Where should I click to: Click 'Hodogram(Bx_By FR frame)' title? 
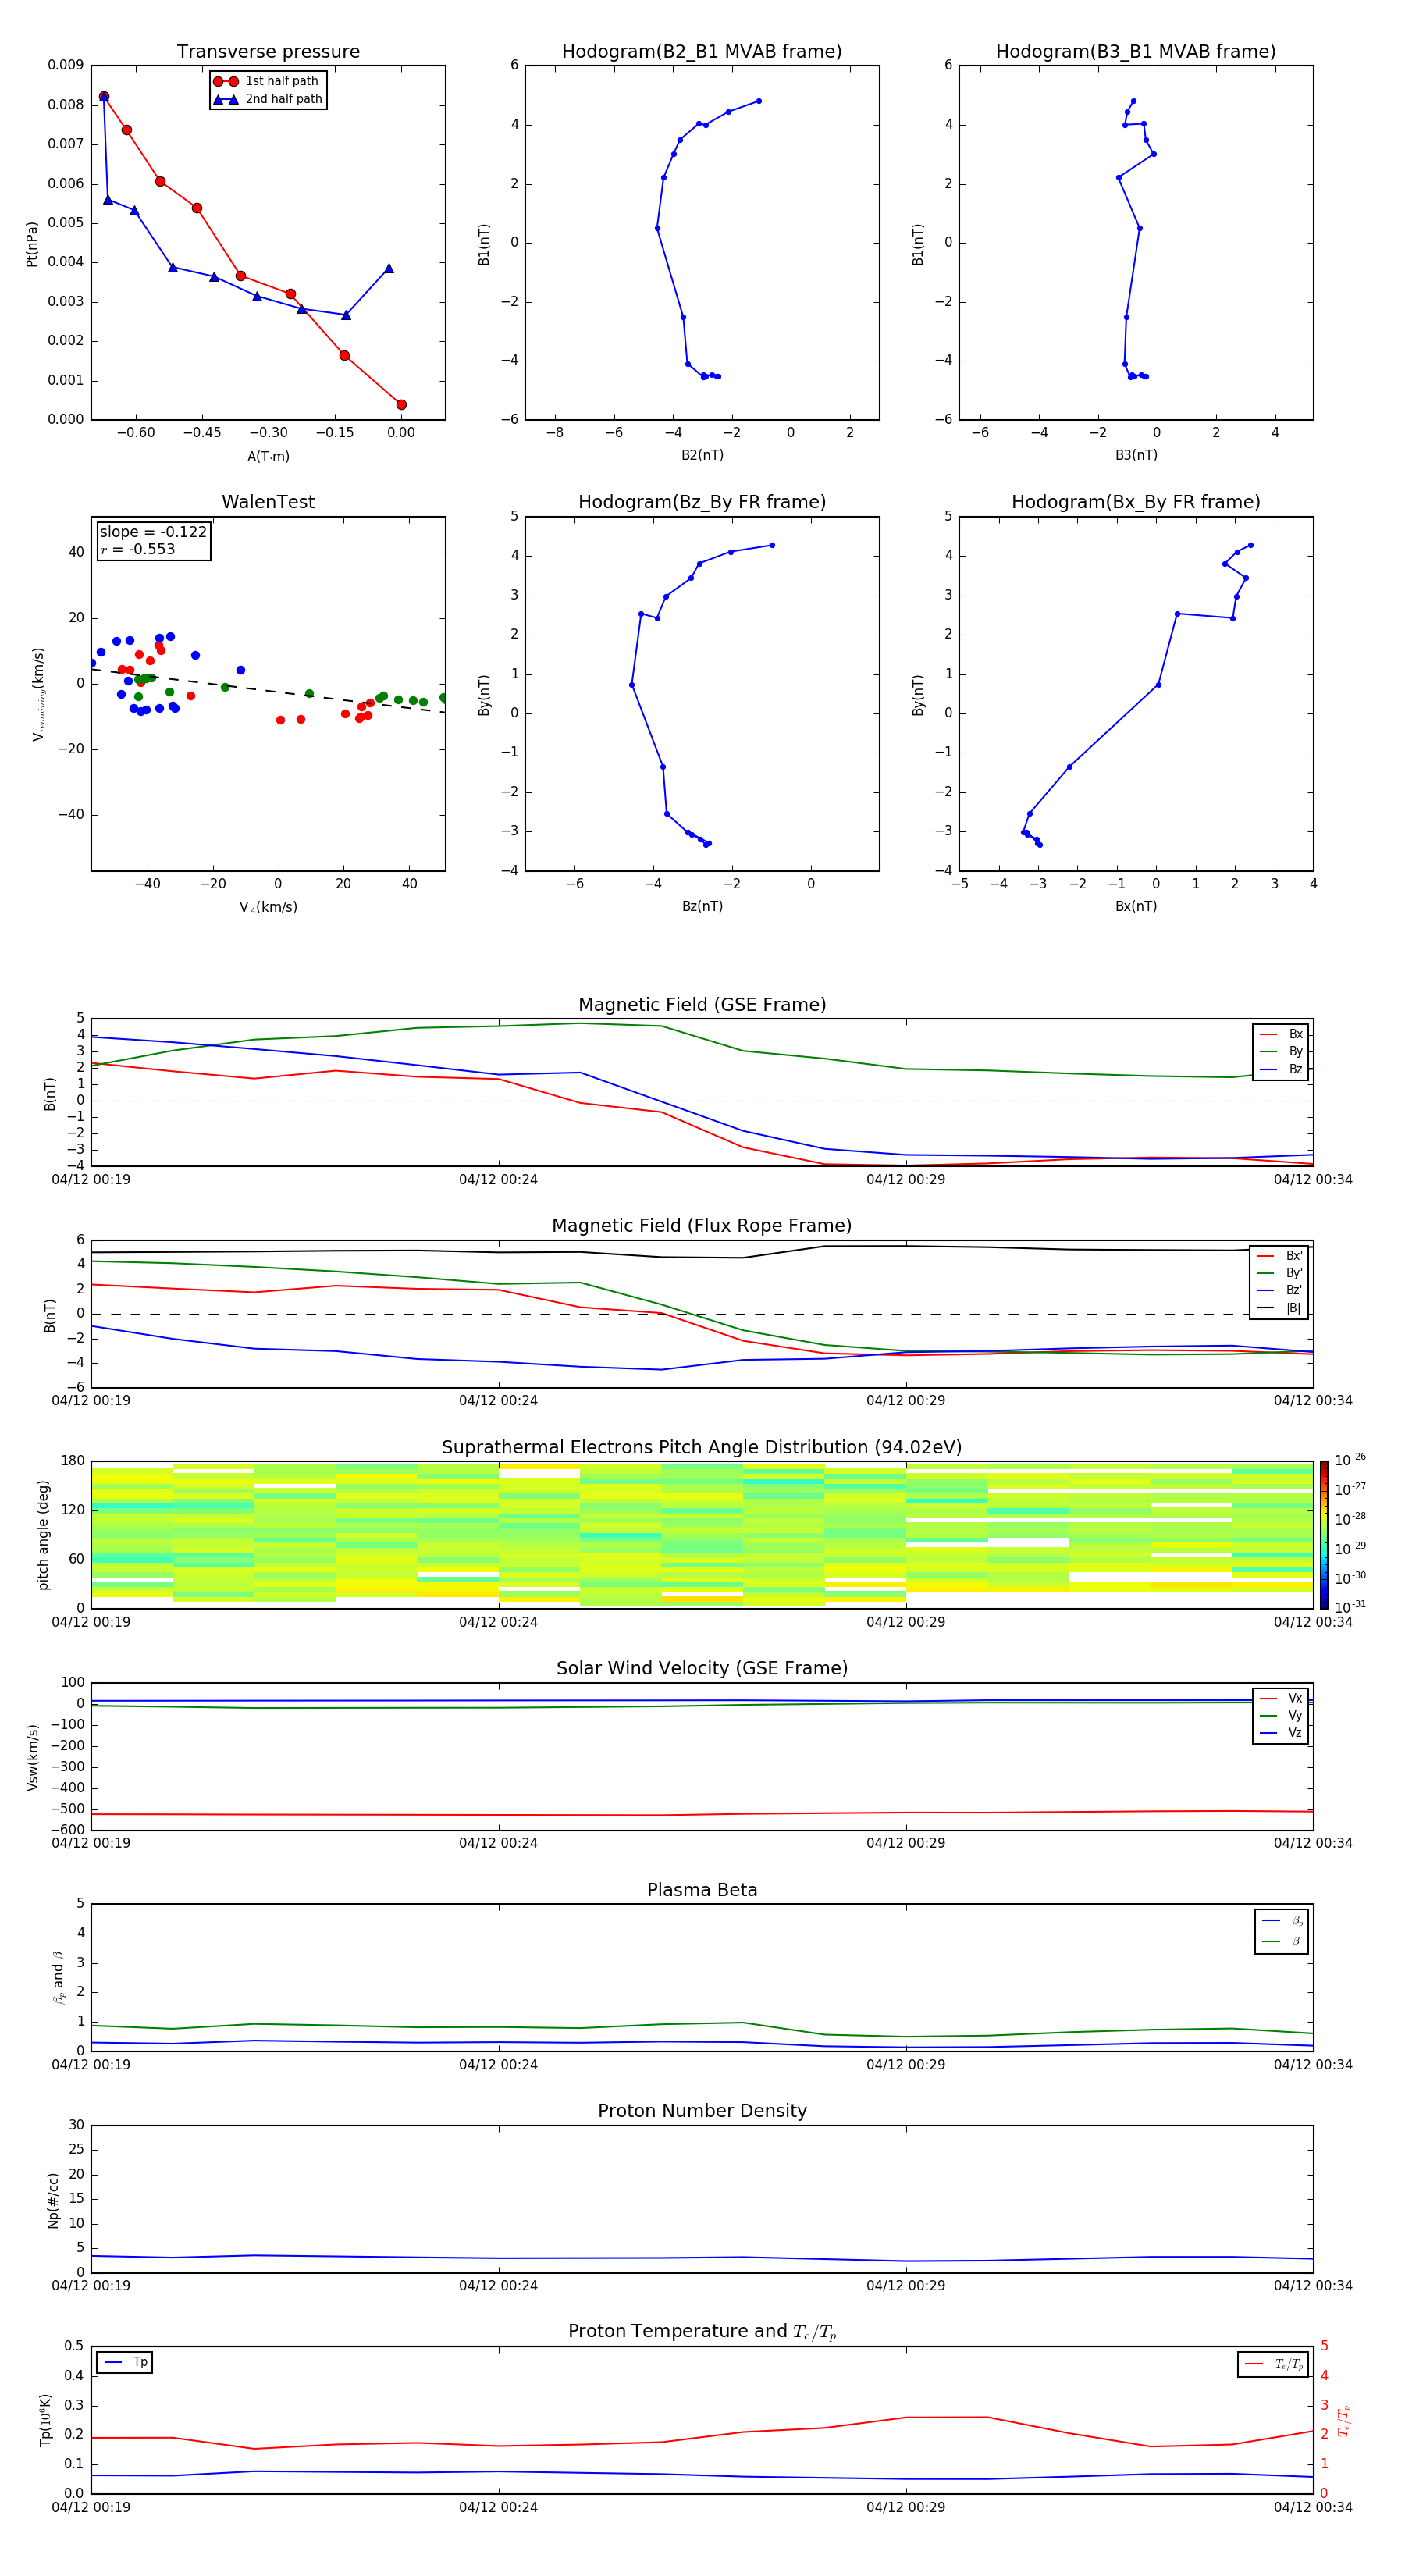(x=1136, y=502)
